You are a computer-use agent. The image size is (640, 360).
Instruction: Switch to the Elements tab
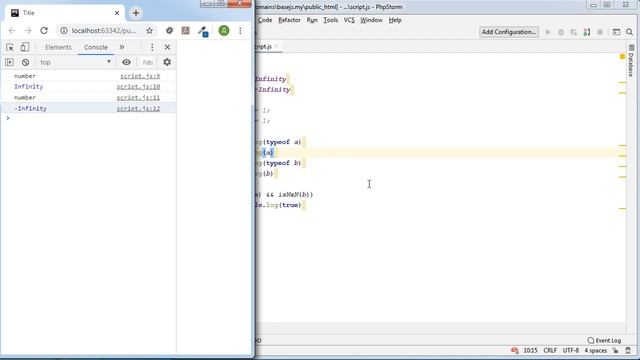[x=58, y=47]
